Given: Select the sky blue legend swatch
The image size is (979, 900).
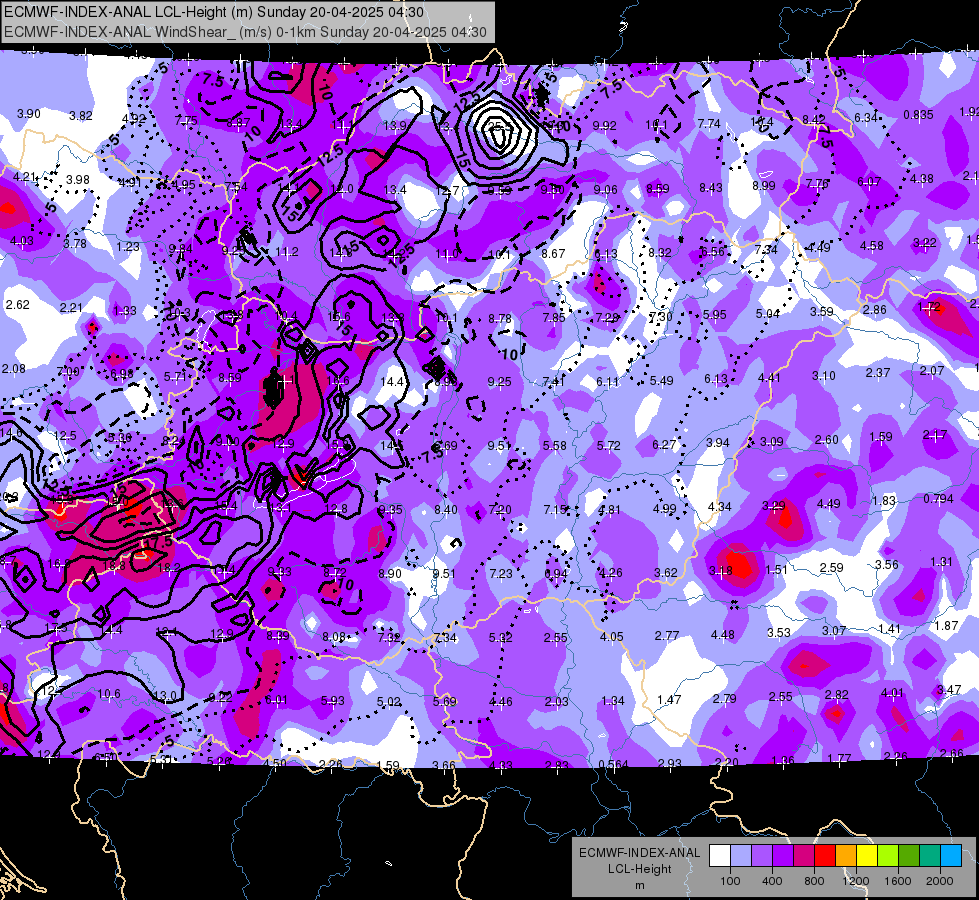Looking at the screenshot, I should pos(951,856).
